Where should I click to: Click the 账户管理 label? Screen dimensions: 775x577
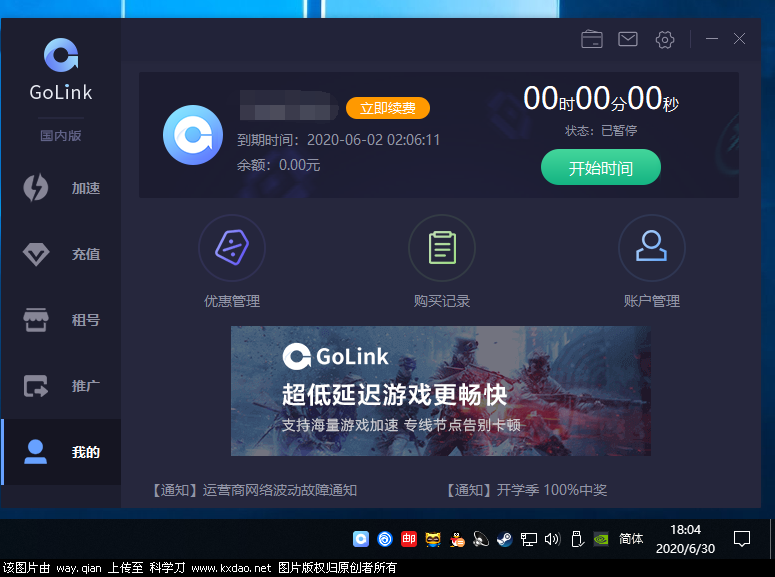point(651,301)
